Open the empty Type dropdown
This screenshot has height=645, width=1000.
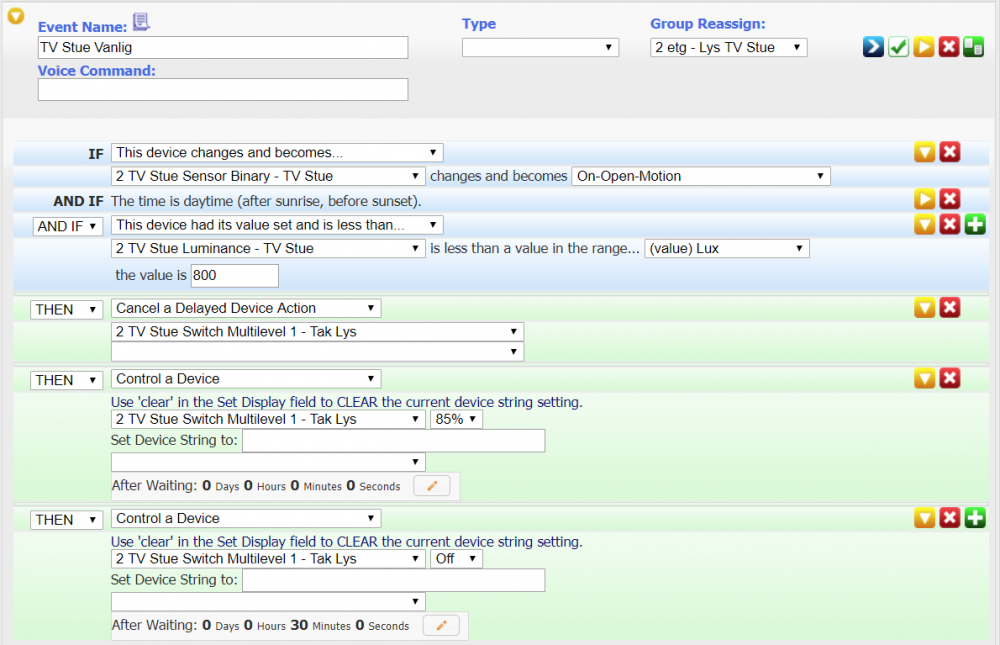coord(539,47)
